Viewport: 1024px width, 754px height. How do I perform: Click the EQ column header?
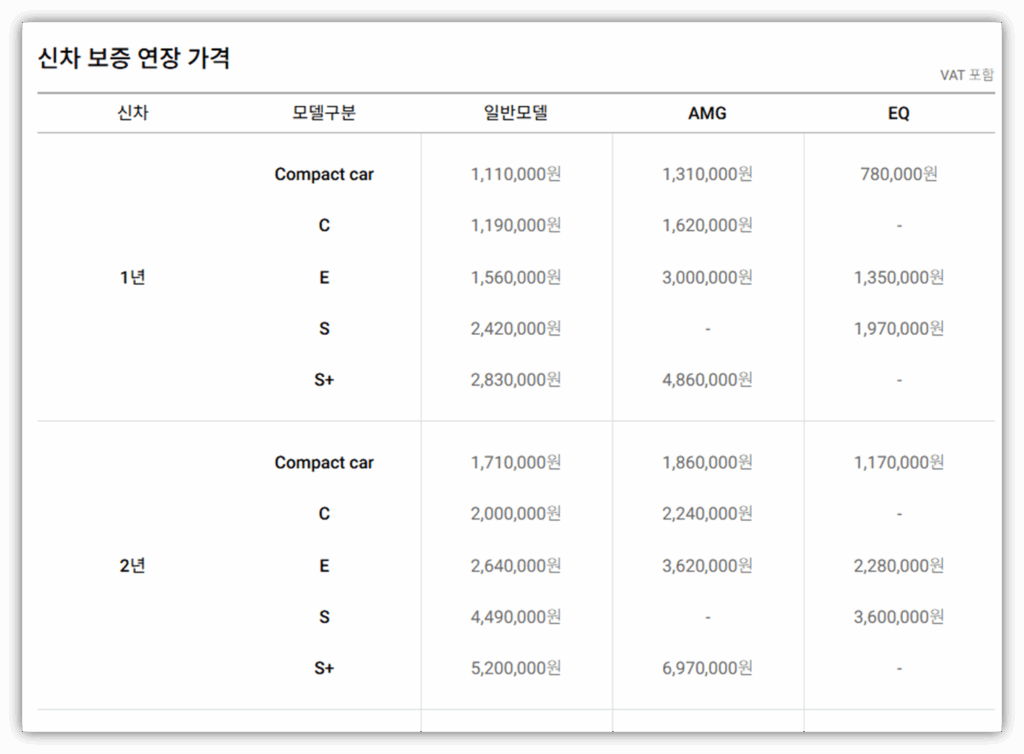click(x=898, y=113)
